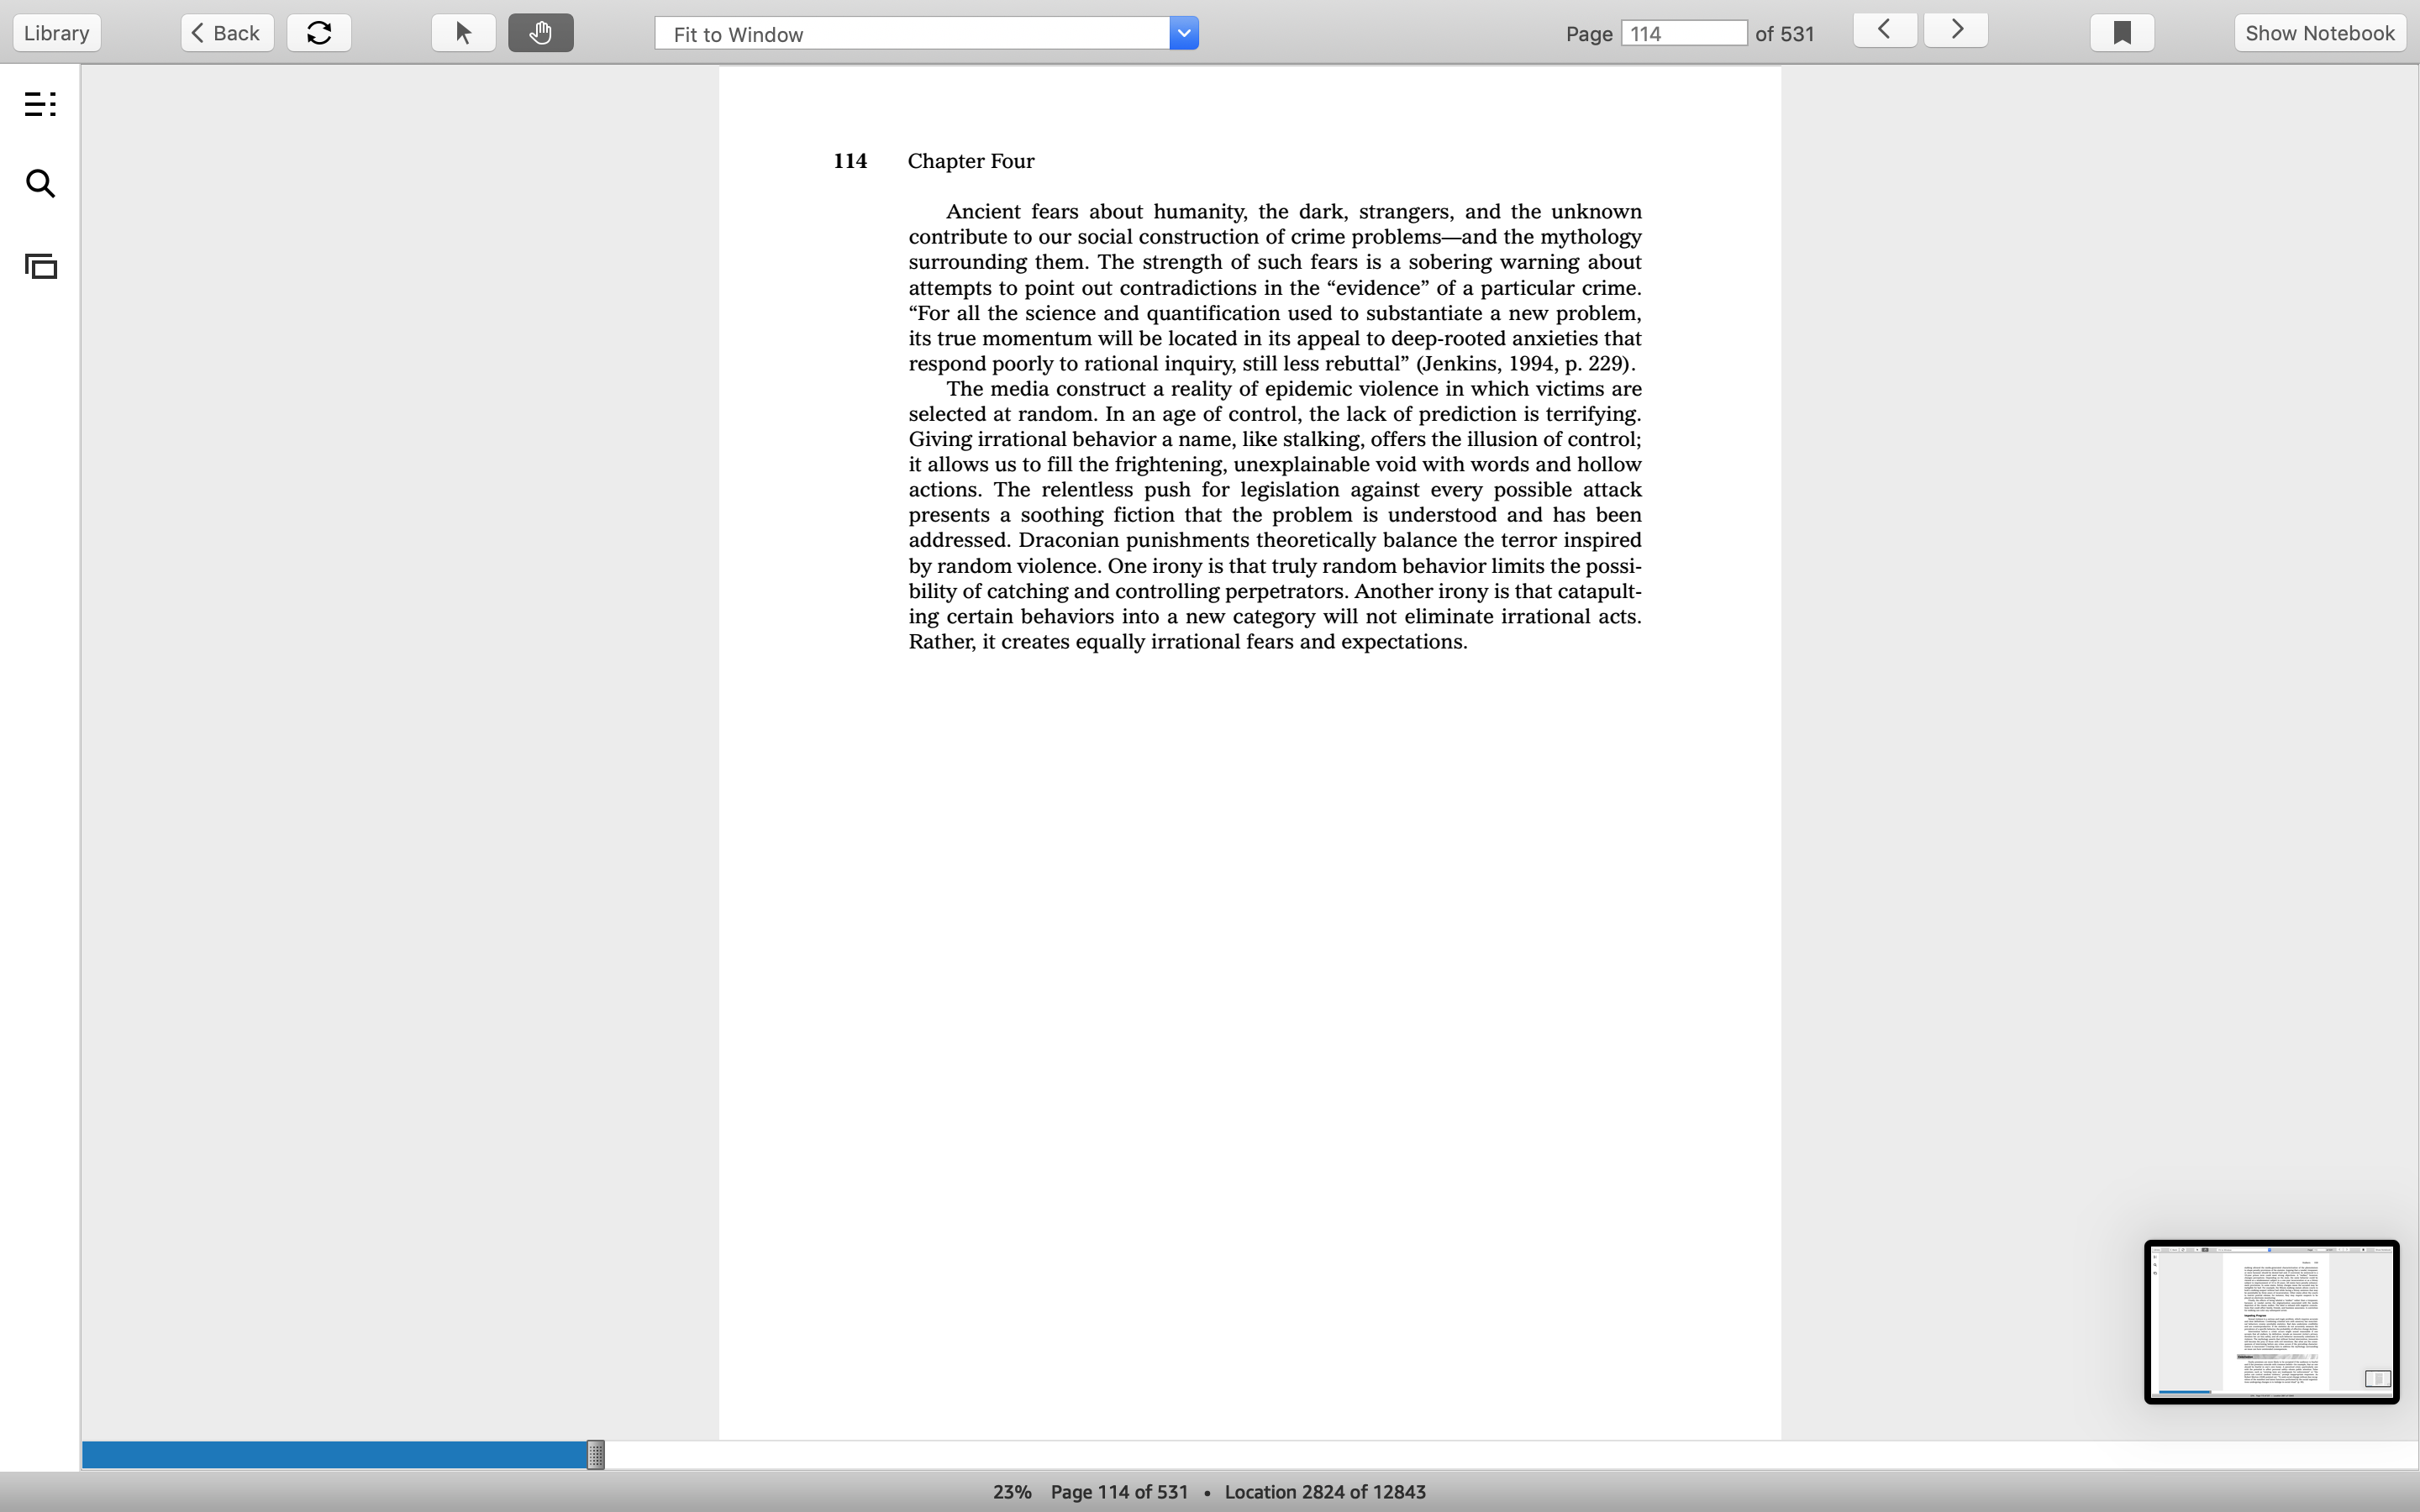Click the reading progress slider handle
Image resolution: width=2420 pixels, height=1512 pixels.
click(x=595, y=1455)
